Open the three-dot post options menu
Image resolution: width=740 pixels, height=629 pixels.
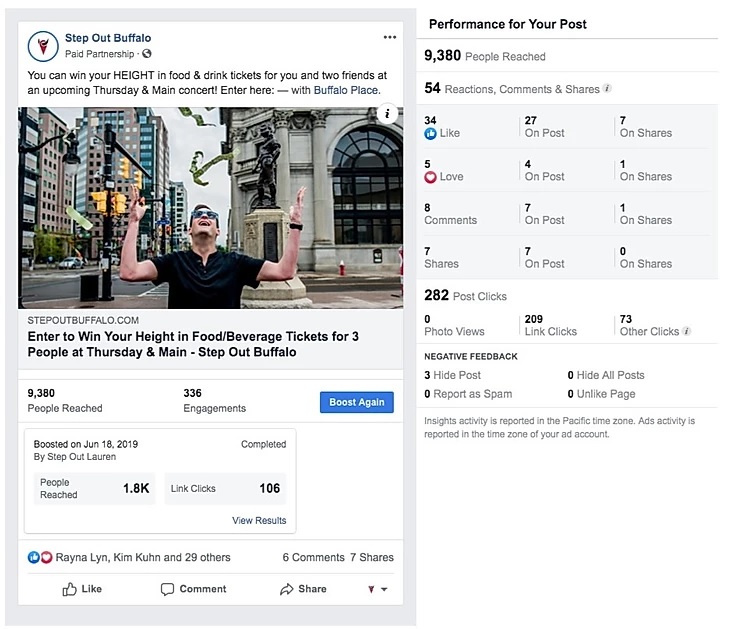tap(389, 37)
